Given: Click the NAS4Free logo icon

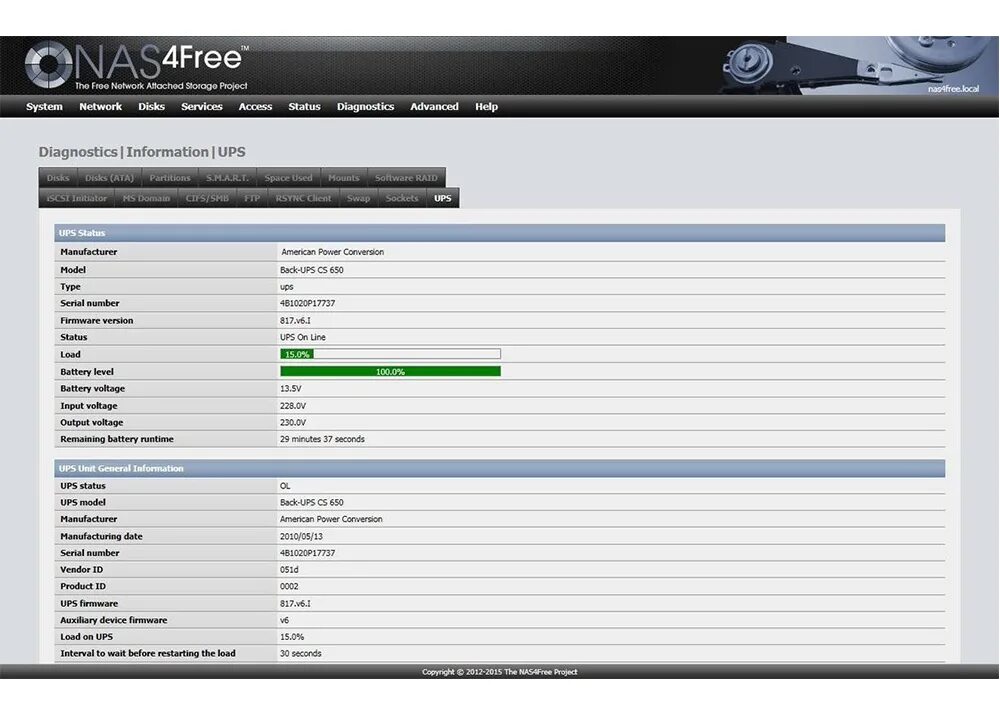Looking at the screenshot, I should pyautogui.click(x=48, y=64).
